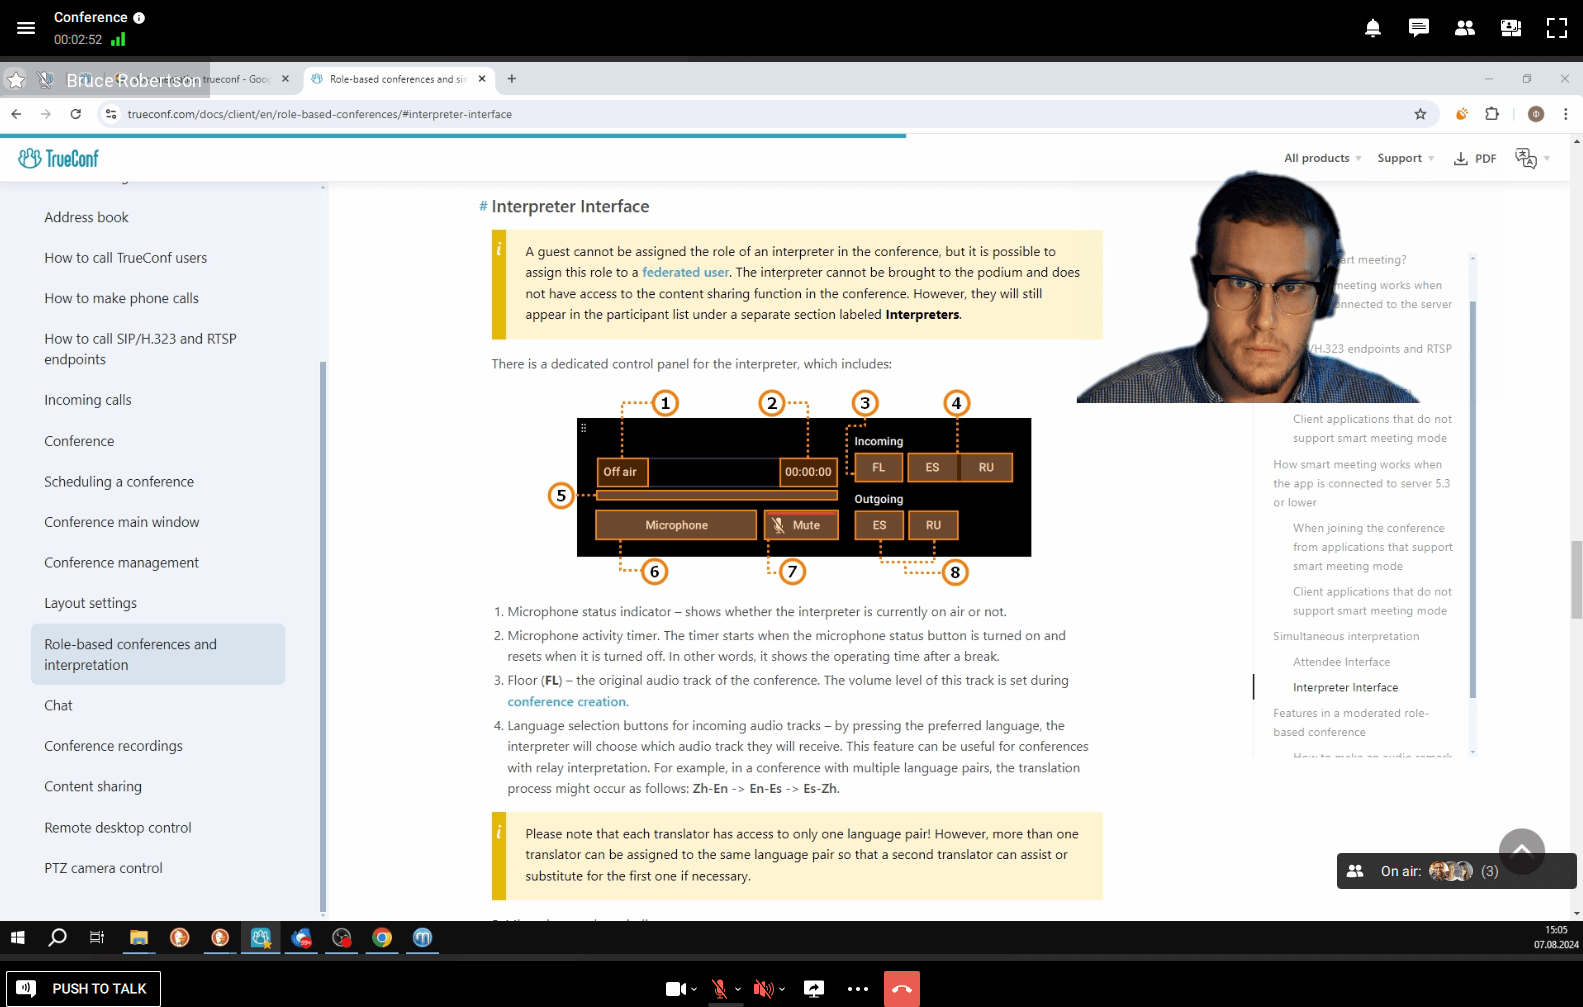
Task: Jump to Simultaneous interpretation section
Action: [x=1346, y=636]
